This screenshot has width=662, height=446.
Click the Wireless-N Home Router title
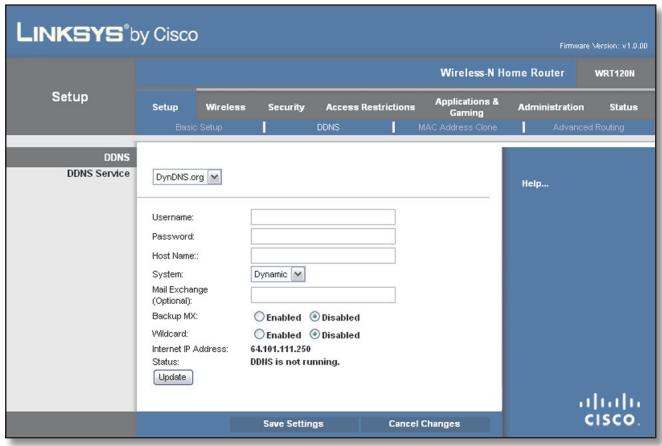502,73
